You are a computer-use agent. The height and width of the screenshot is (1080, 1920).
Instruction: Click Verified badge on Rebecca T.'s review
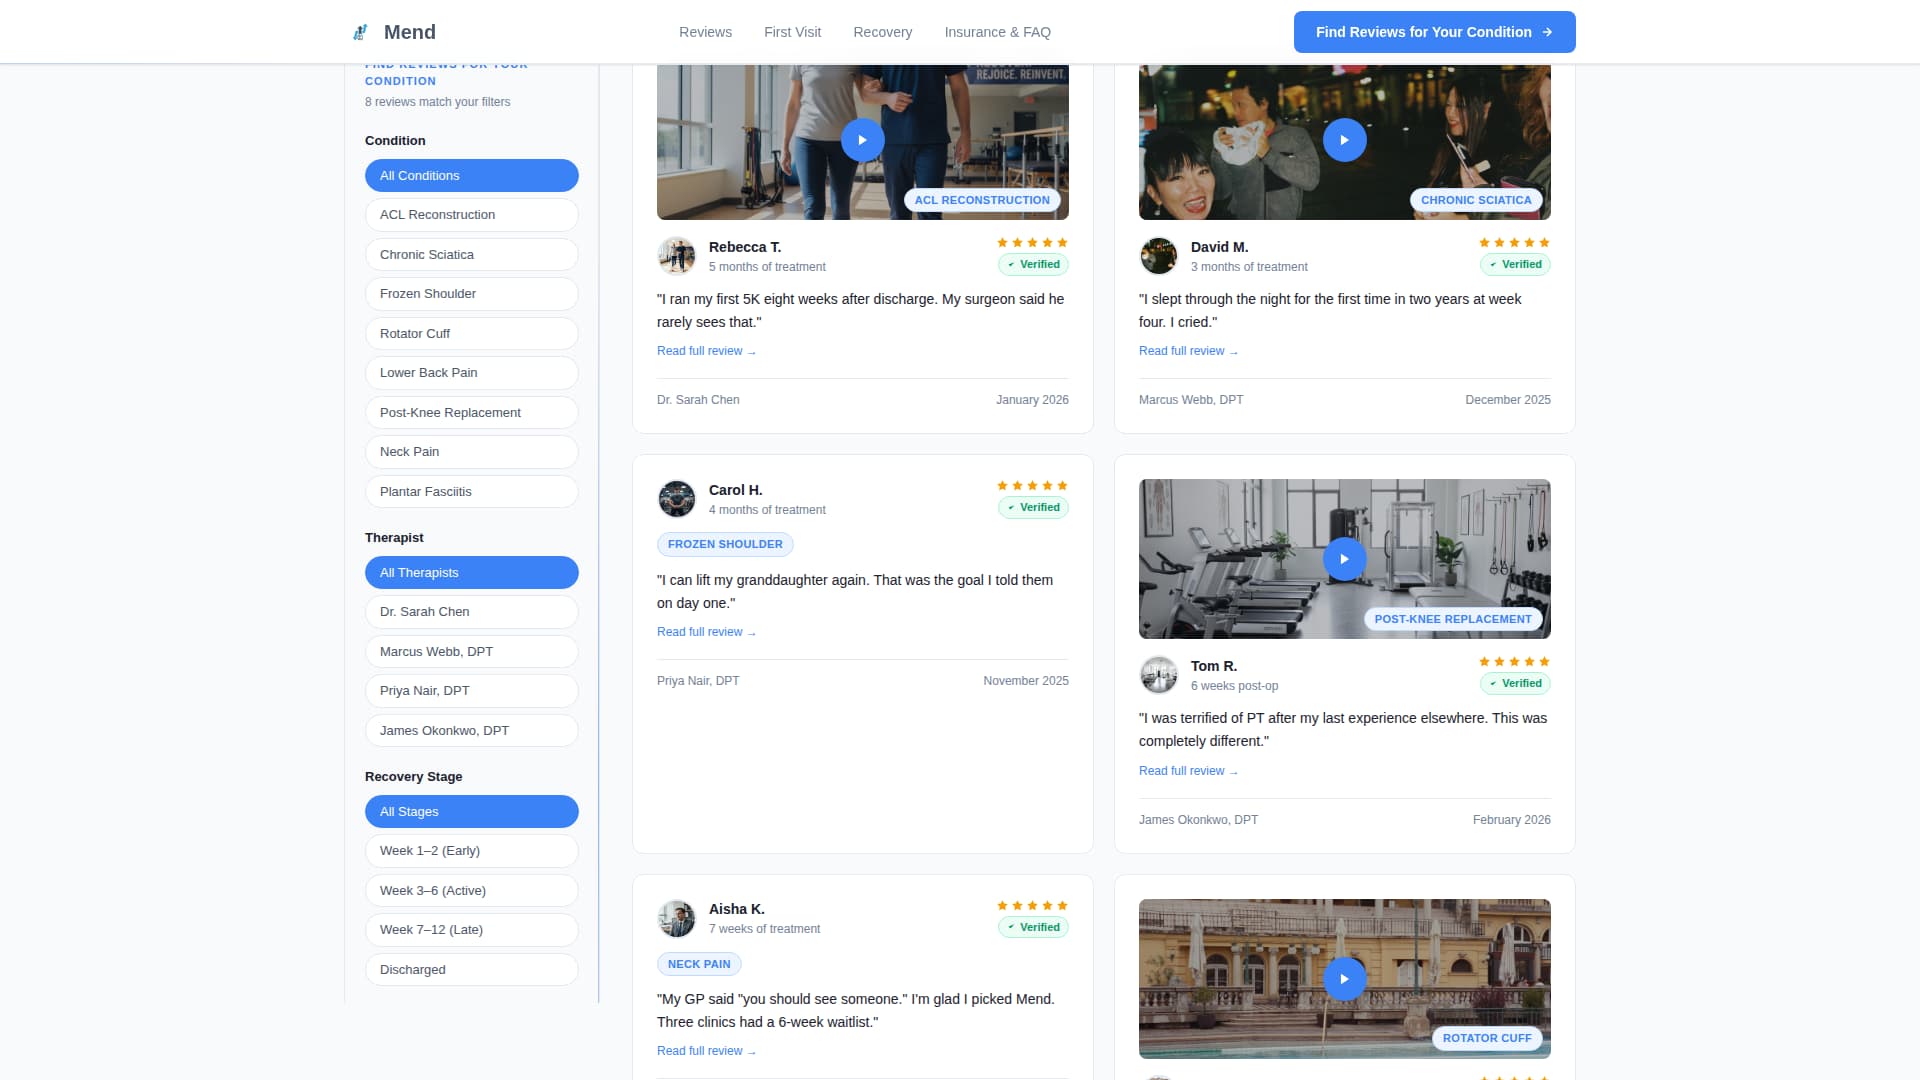1033,265
